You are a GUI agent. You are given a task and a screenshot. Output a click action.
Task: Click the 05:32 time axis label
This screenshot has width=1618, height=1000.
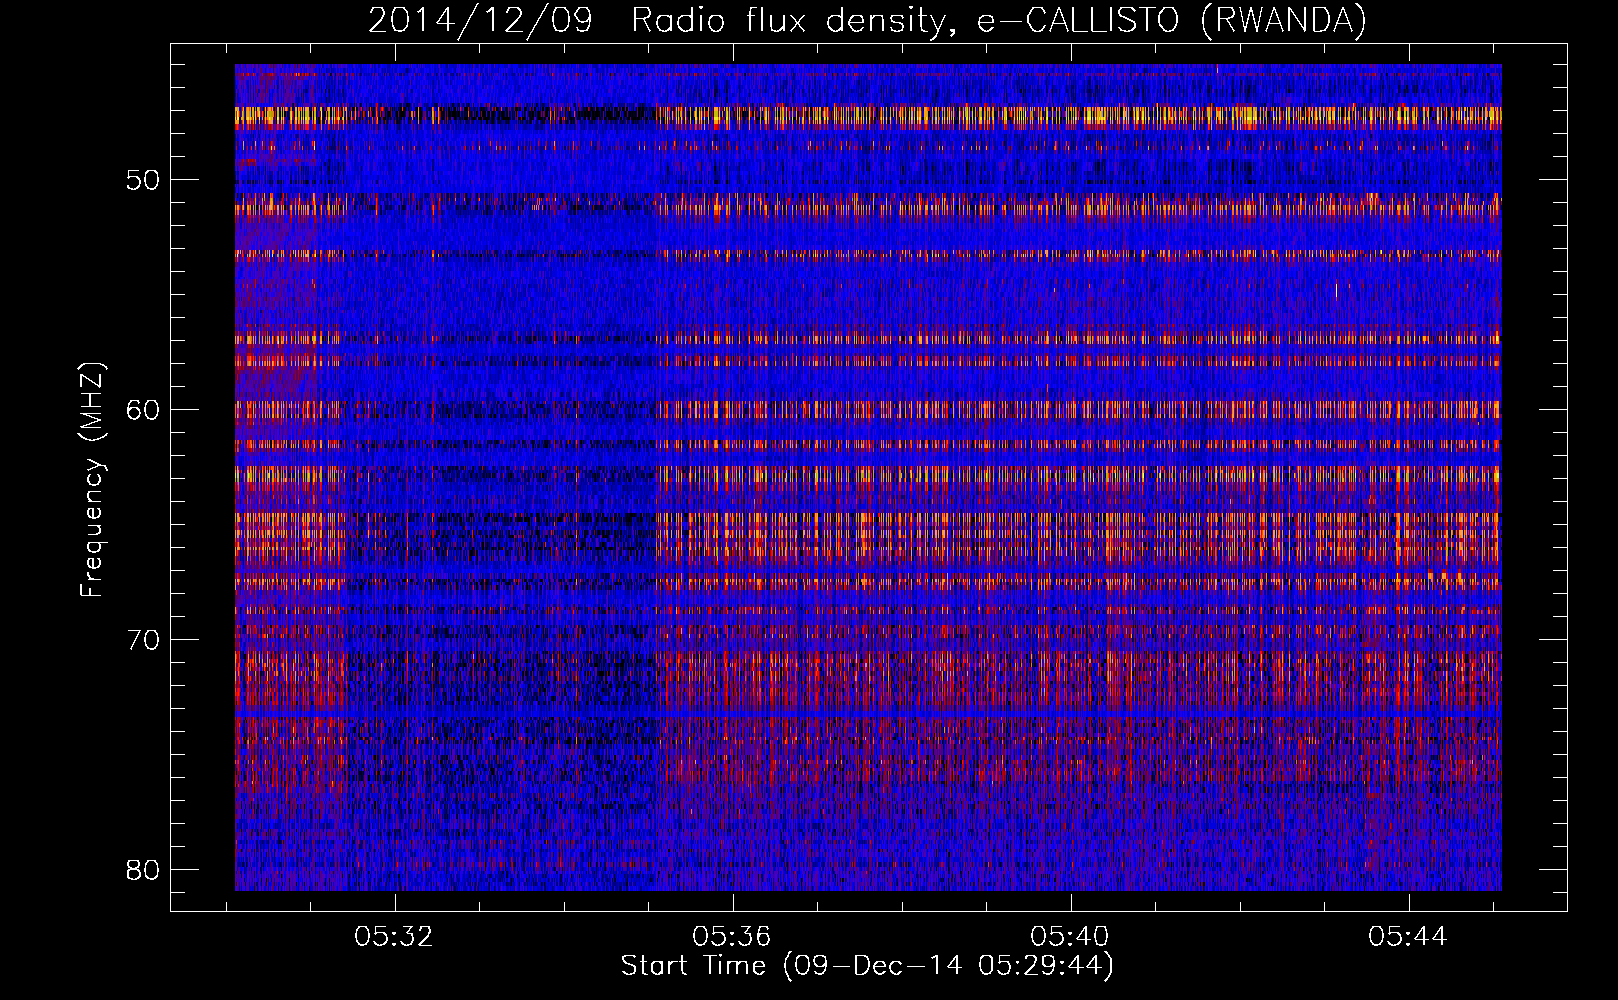[x=394, y=937]
